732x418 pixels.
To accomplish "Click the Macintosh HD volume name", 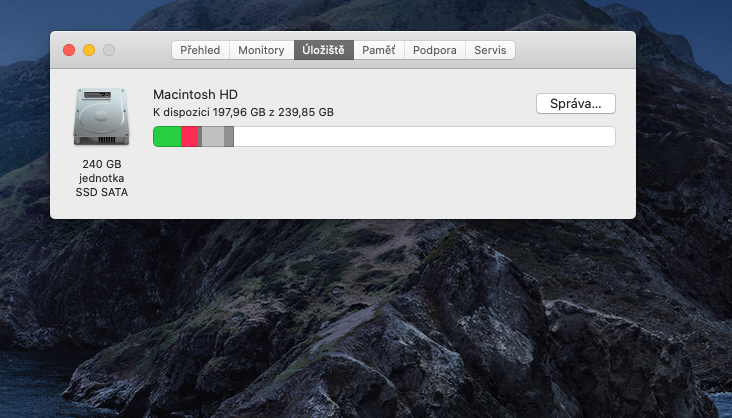I will (x=195, y=94).
